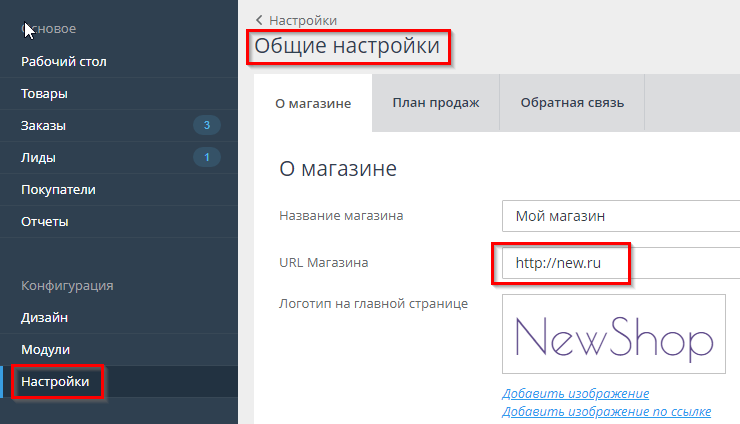Open Рабочий стол in the sidebar

pyautogui.click(x=64, y=61)
